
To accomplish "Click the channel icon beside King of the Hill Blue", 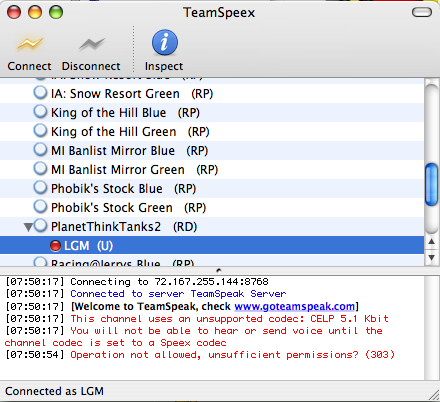I will point(40,112).
